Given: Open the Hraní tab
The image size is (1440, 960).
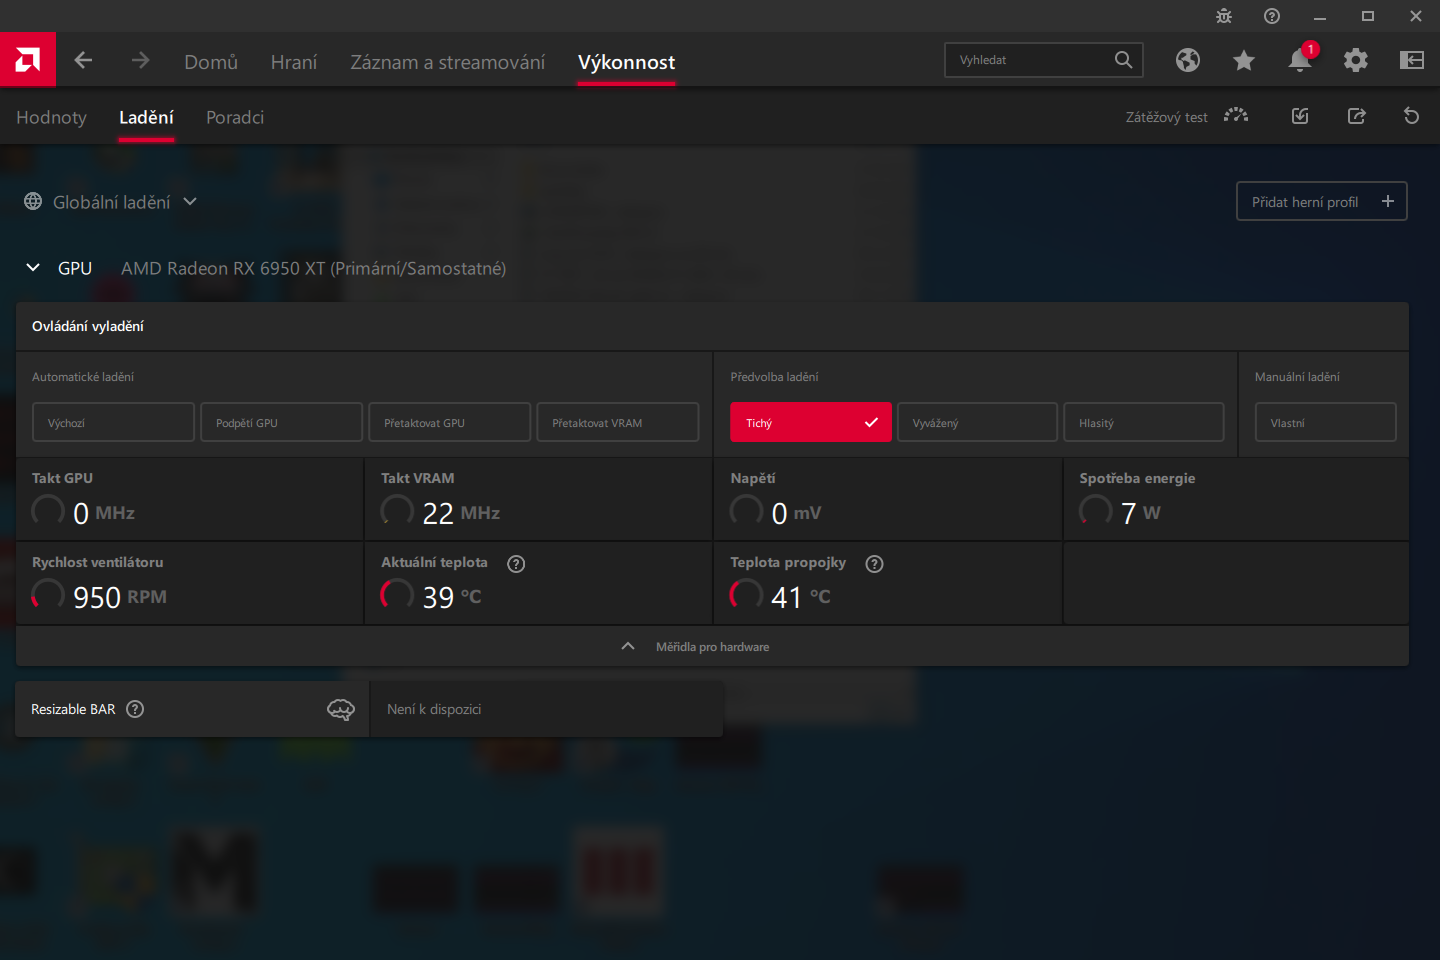Looking at the screenshot, I should [x=294, y=62].
